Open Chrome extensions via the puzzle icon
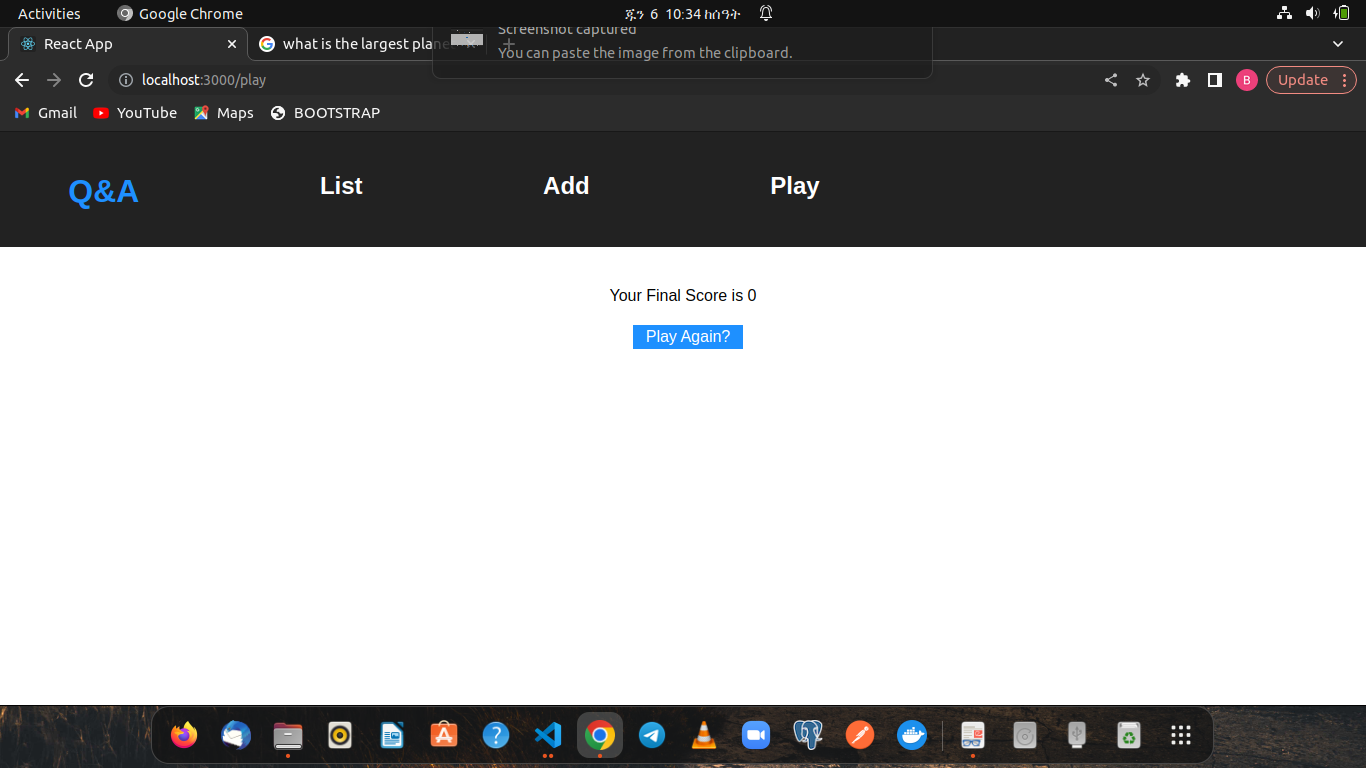The image size is (1366, 768). click(x=1182, y=80)
